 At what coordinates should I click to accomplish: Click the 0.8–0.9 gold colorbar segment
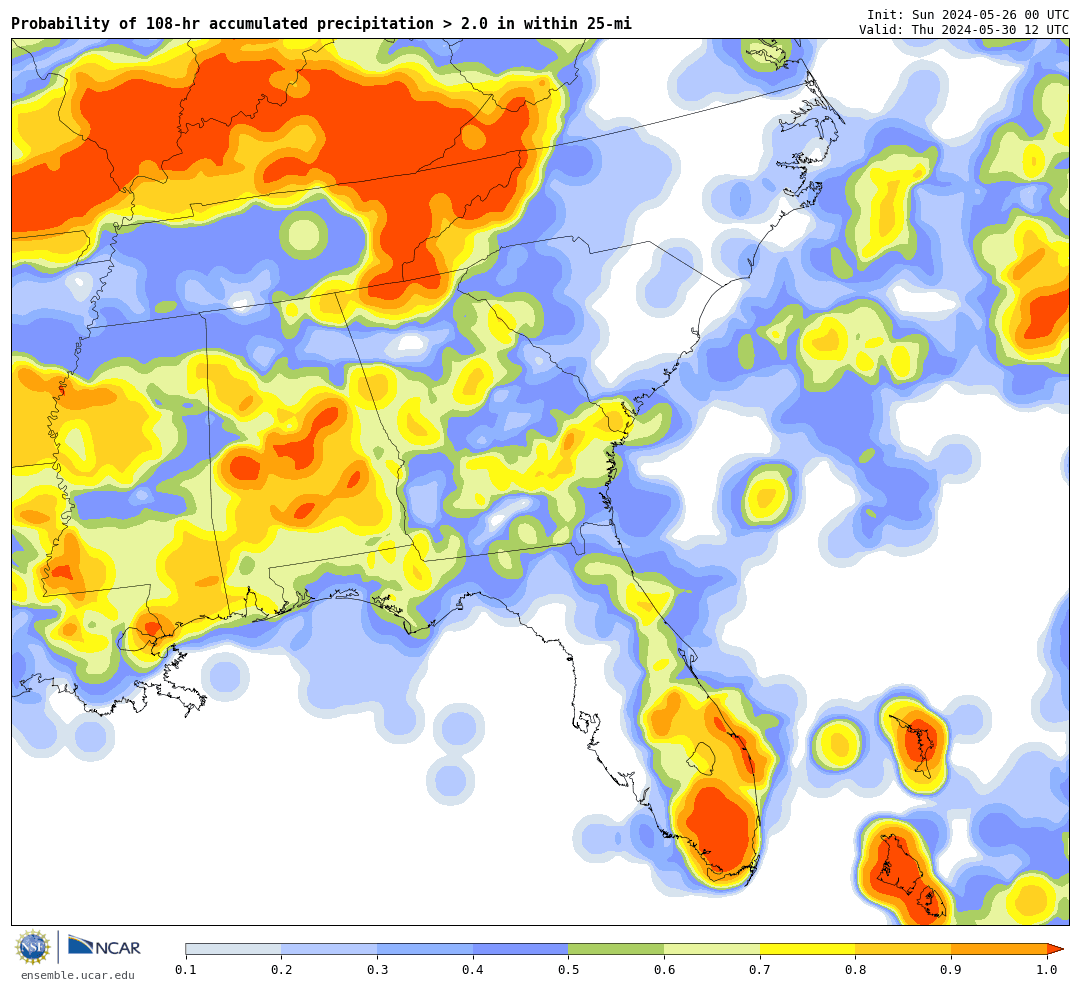pos(904,949)
